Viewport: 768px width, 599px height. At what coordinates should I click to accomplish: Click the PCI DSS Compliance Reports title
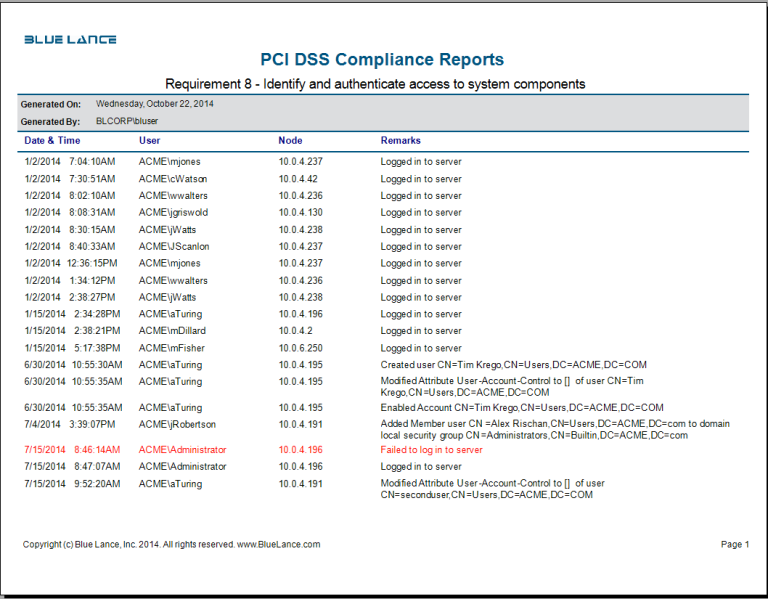pyautogui.click(x=382, y=60)
